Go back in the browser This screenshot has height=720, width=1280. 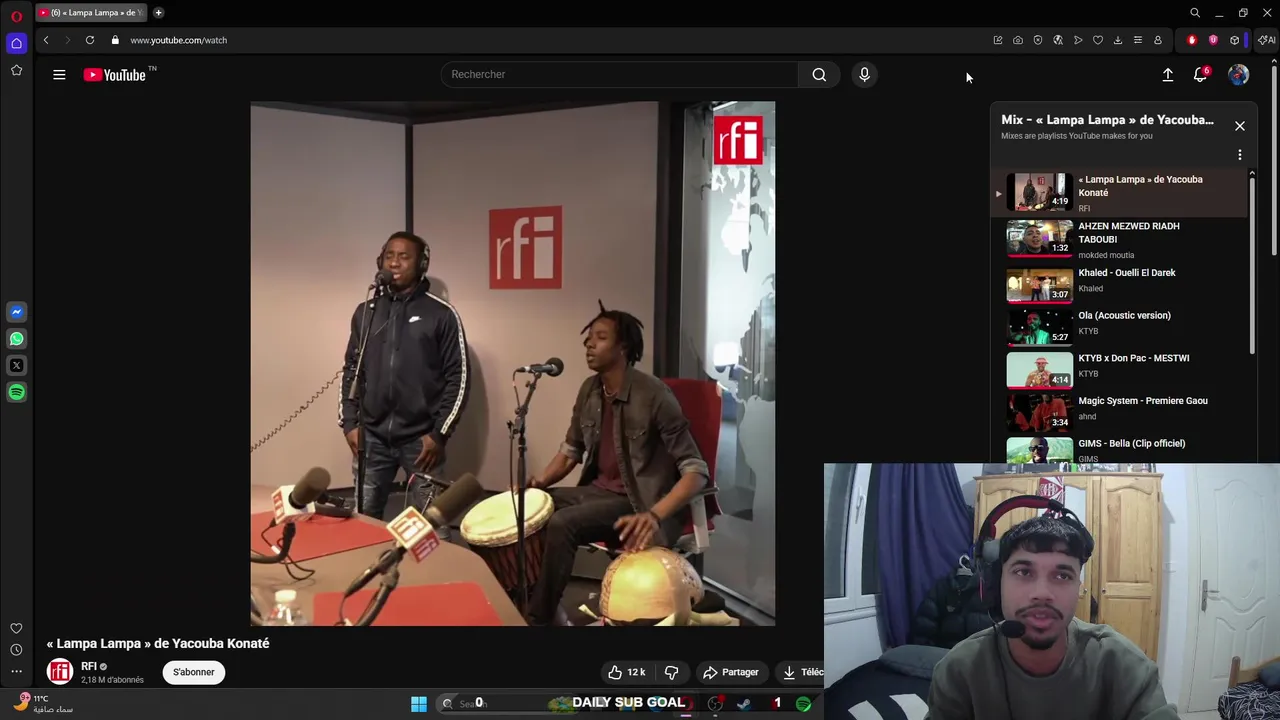[45, 40]
